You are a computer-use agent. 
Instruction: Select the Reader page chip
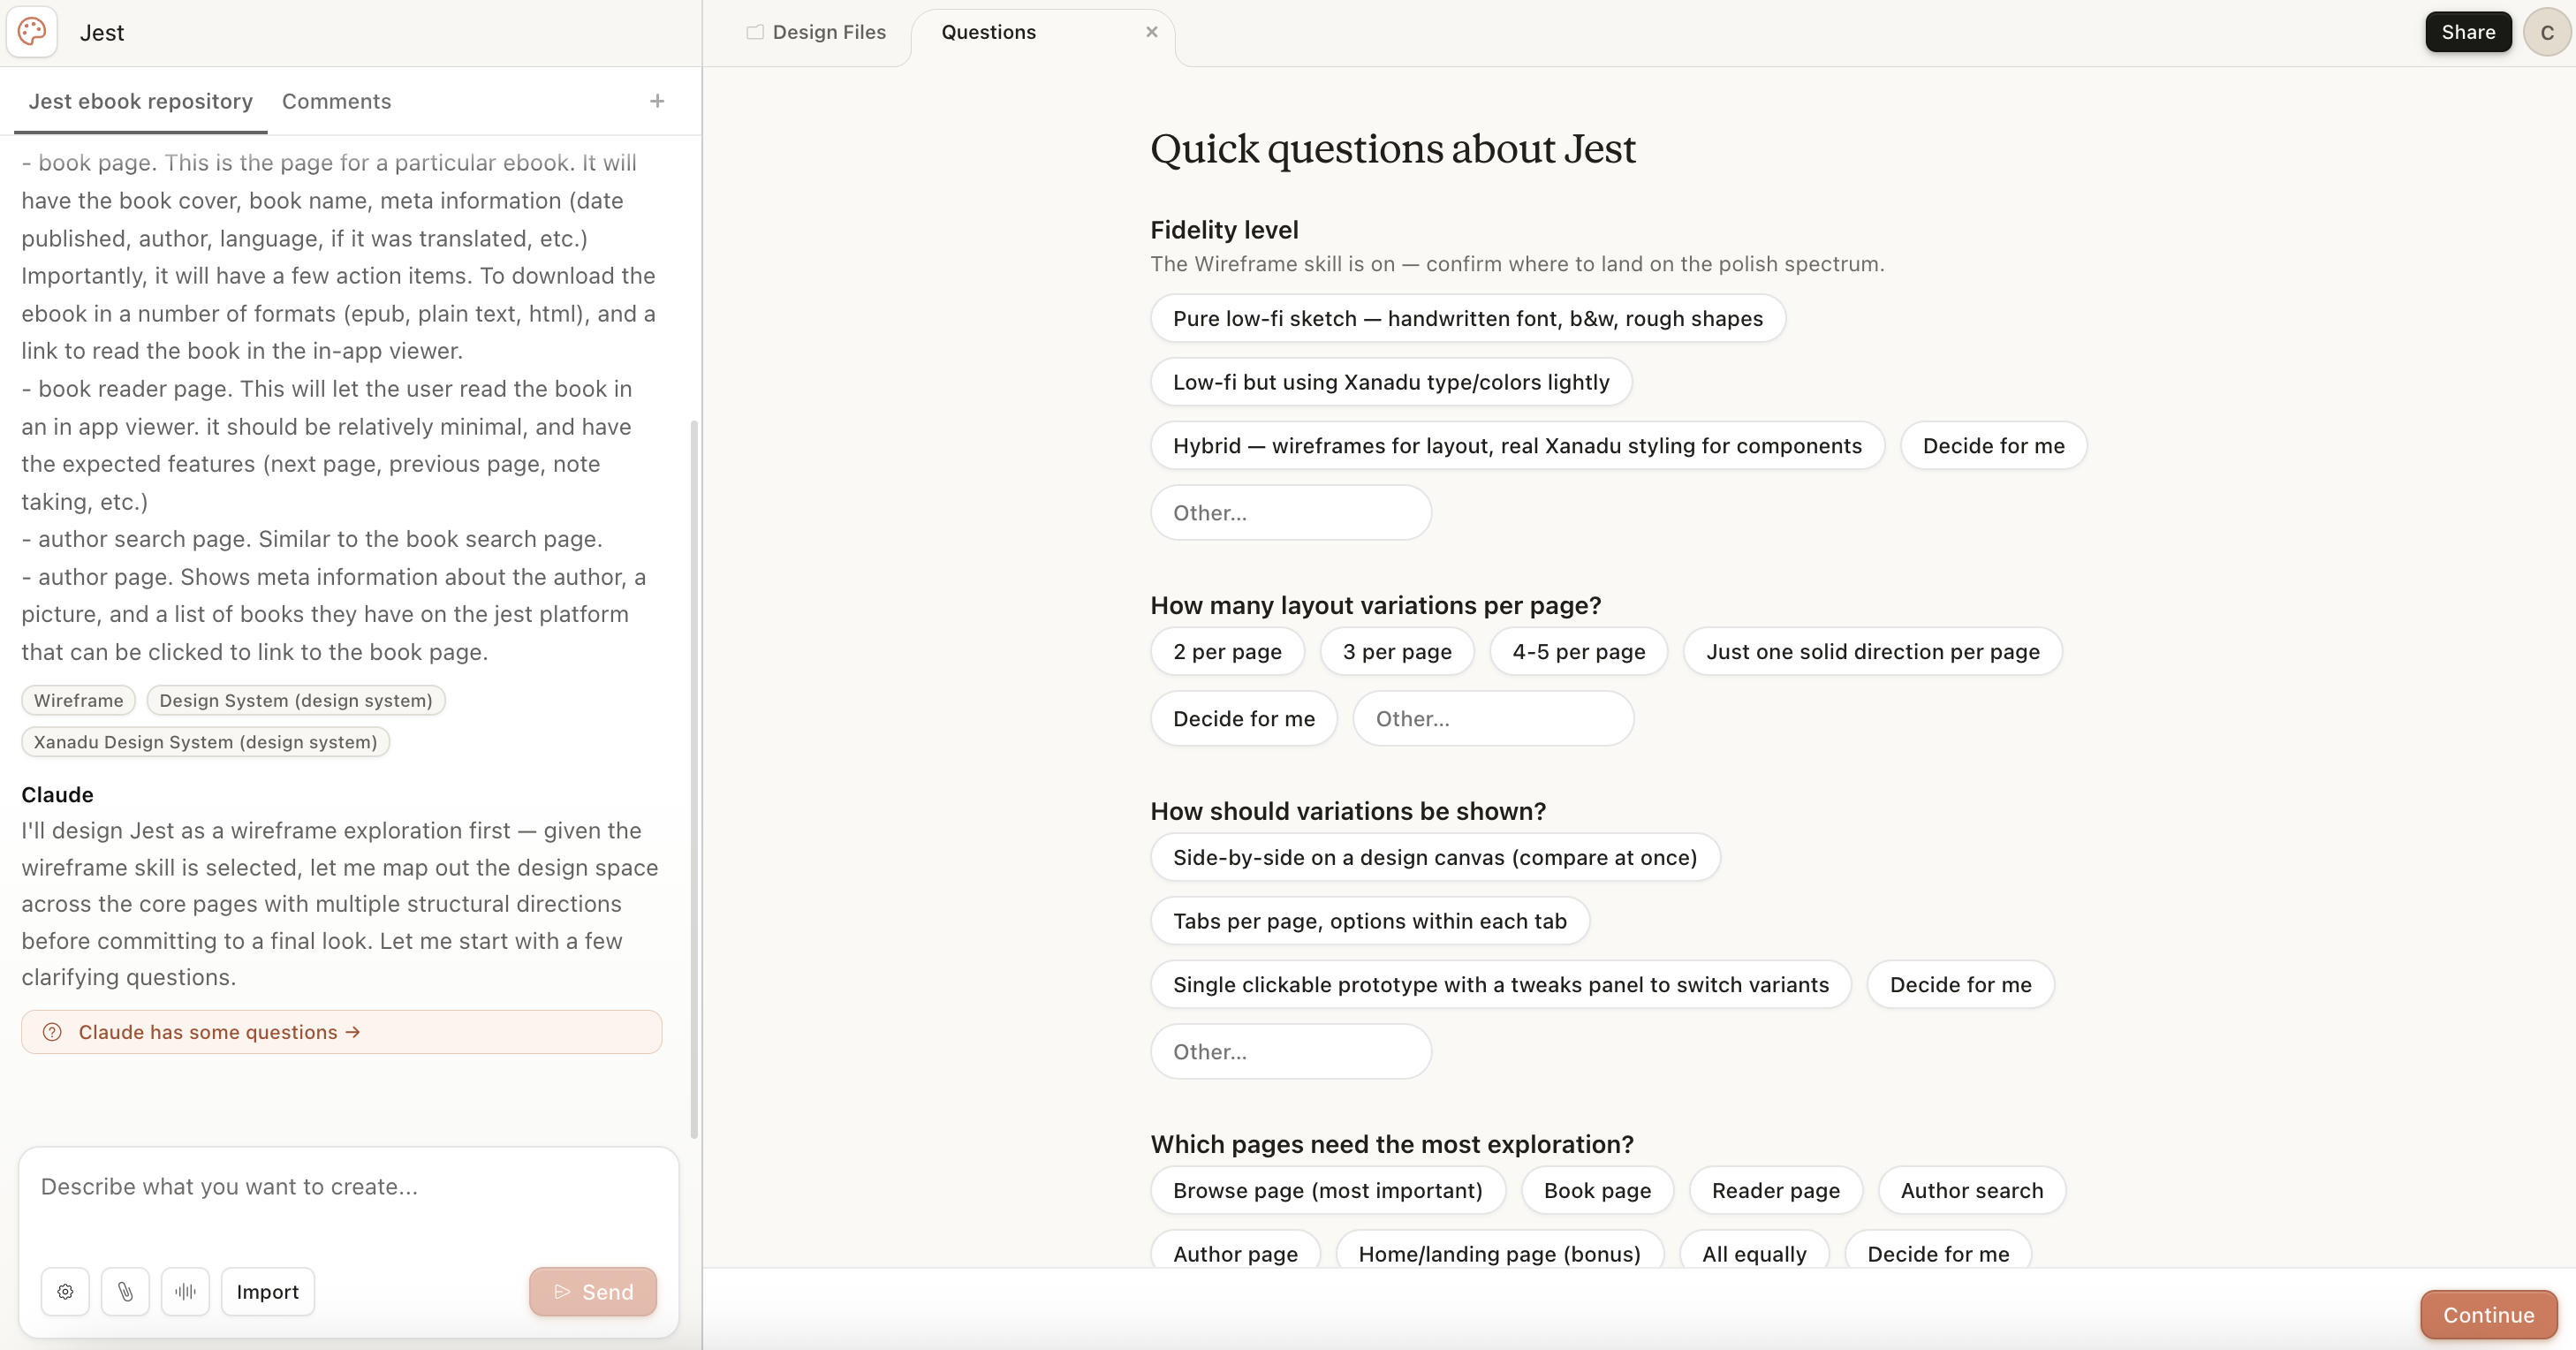click(1775, 1190)
